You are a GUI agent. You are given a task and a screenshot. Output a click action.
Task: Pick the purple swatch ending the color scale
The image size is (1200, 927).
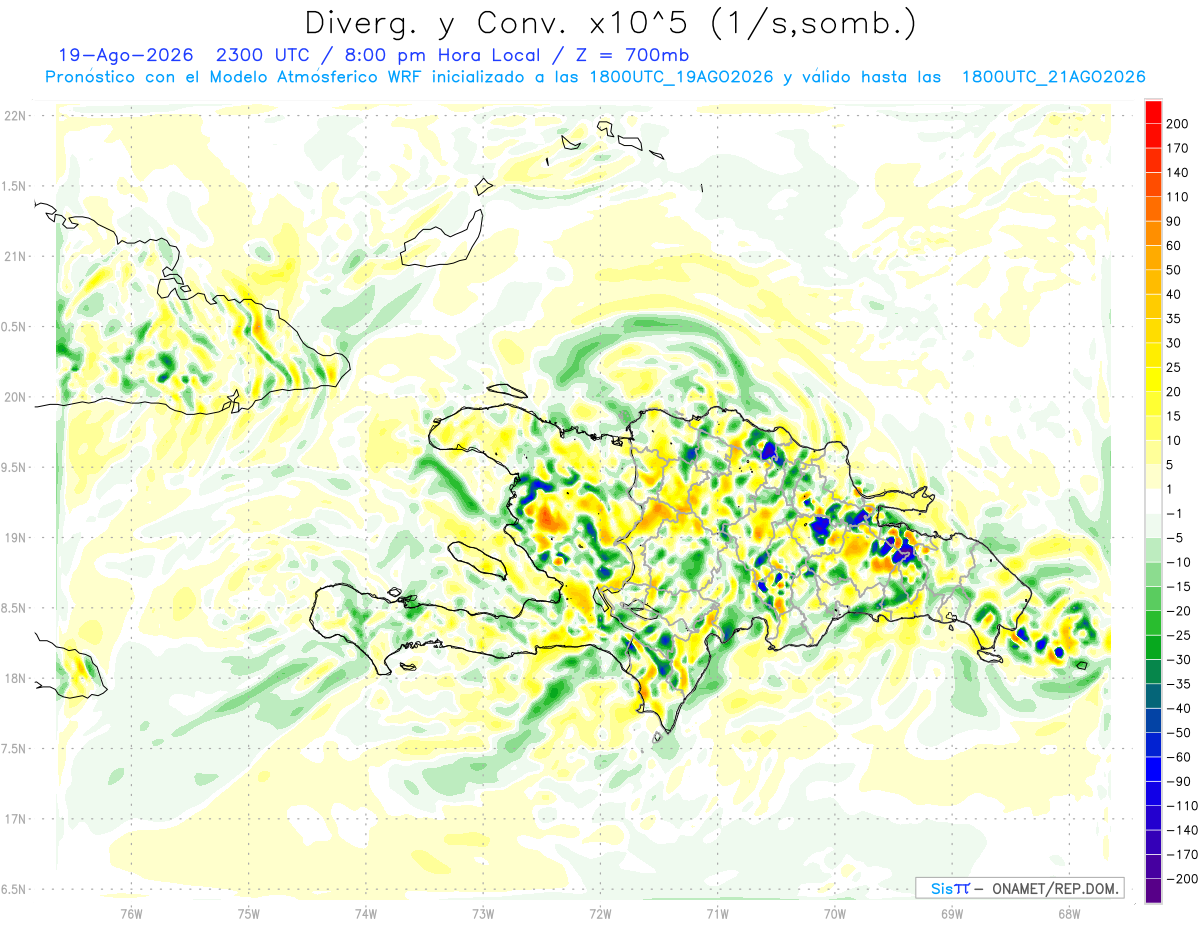(1154, 891)
